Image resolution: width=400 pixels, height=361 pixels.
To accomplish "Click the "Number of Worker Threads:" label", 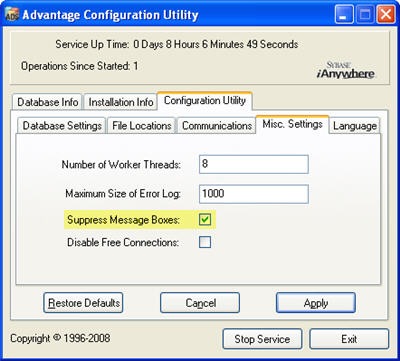I will (x=121, y=164).
